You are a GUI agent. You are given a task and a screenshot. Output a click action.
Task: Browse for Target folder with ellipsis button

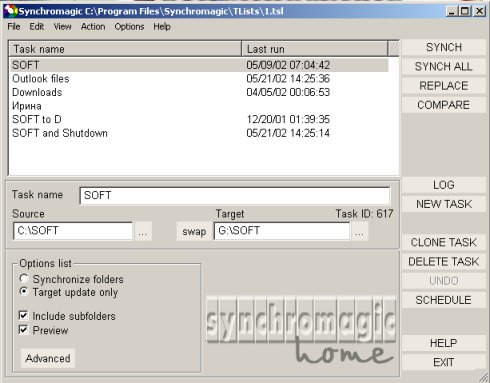coord(359,231)
